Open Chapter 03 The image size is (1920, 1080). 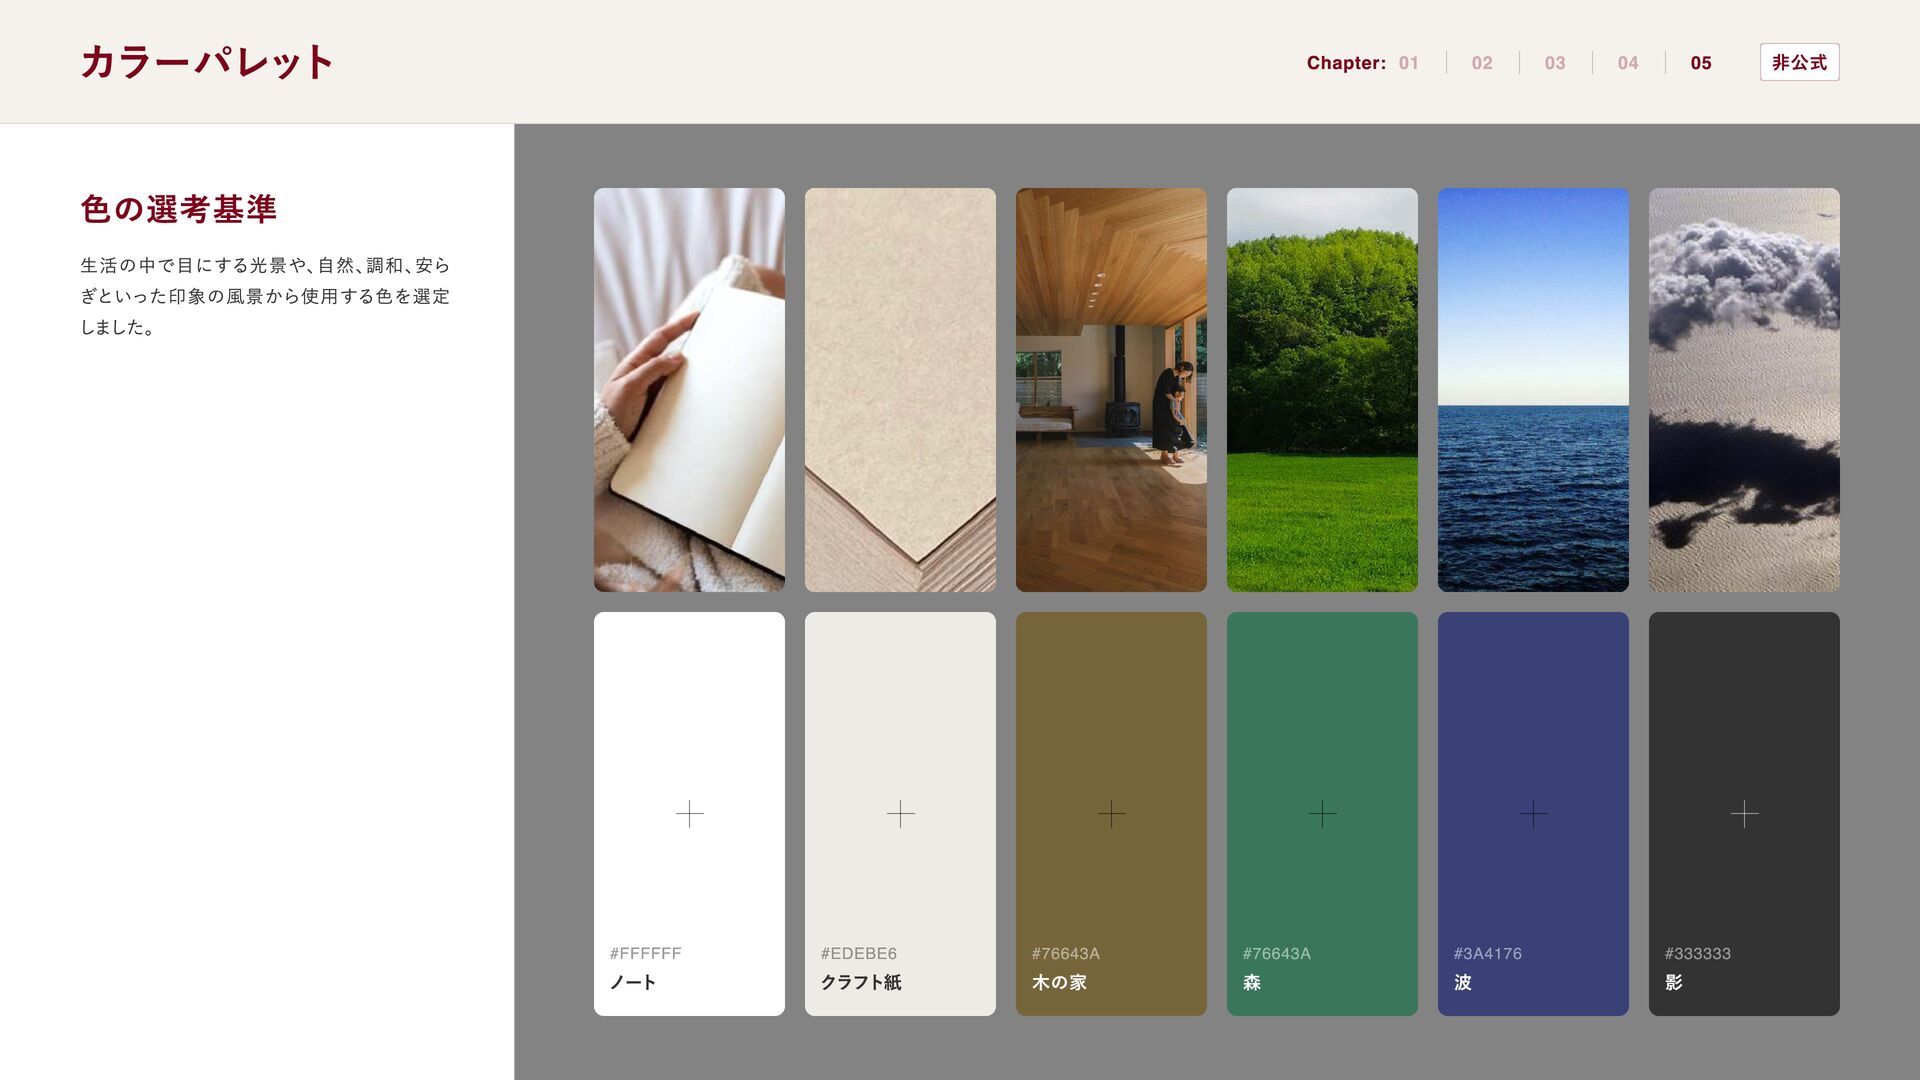tap(1554, 63)
